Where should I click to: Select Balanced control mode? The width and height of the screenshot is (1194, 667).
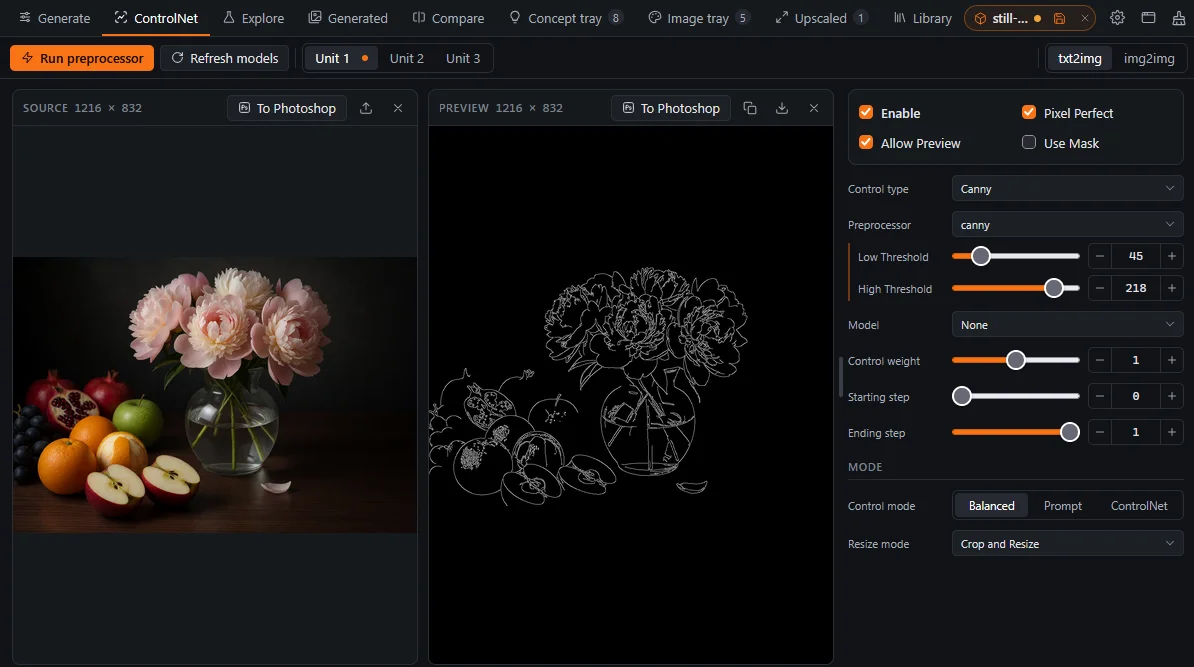pyautogui.click(x=991, y=506)
